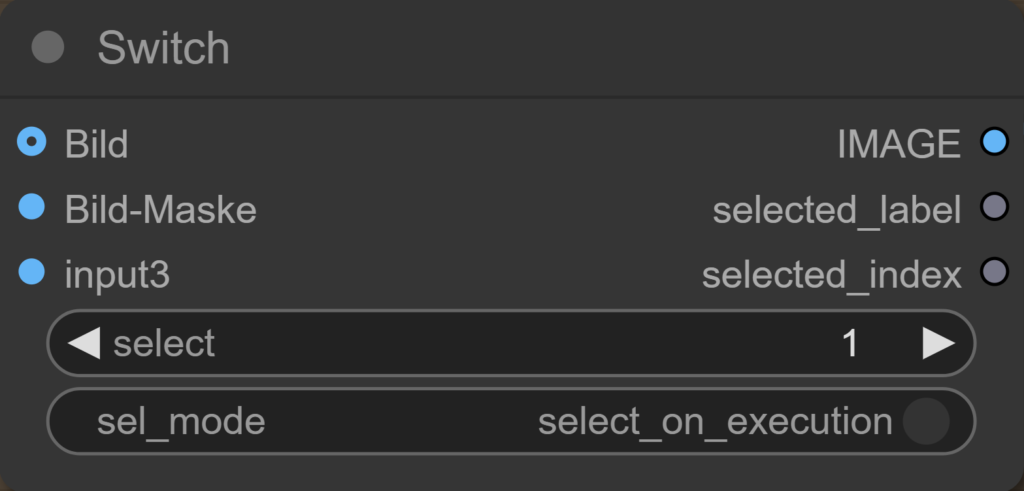Decrease select value with left arrow

point(84,343)
